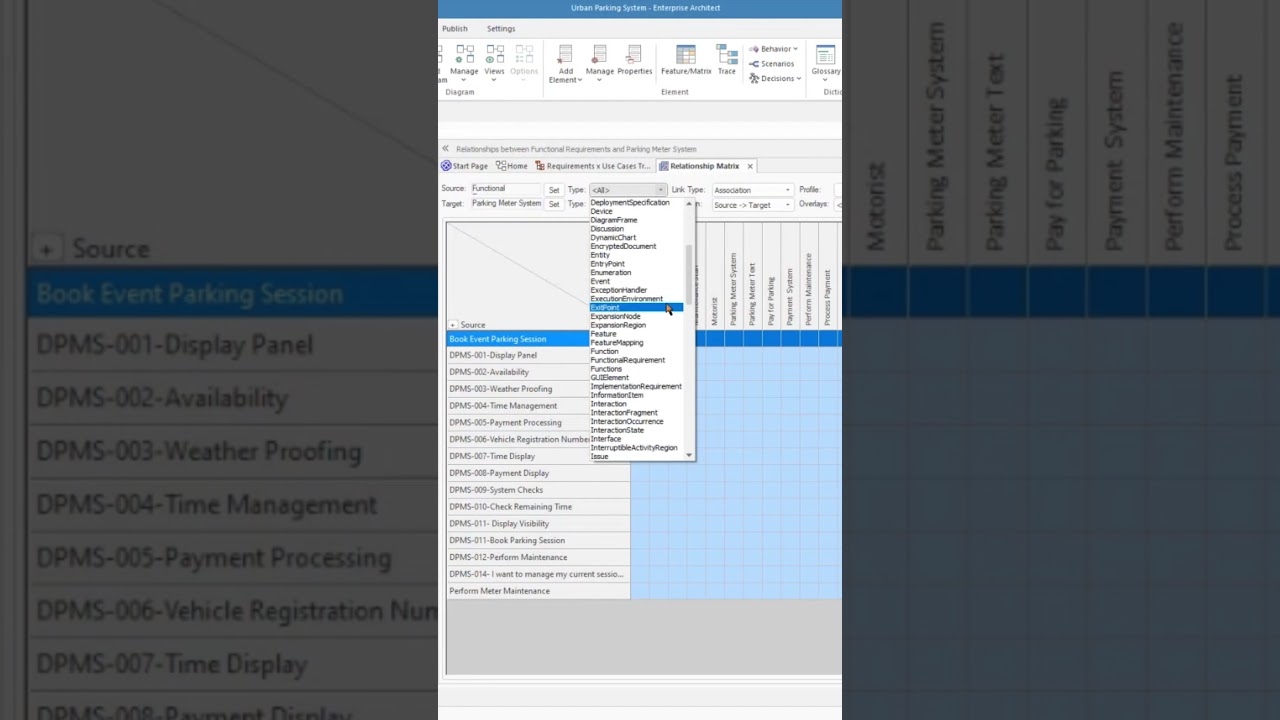Click the type list scroll-up arrow
Image resolution: width=1280 pixels, height=720 pixels.
click(689, 204)
